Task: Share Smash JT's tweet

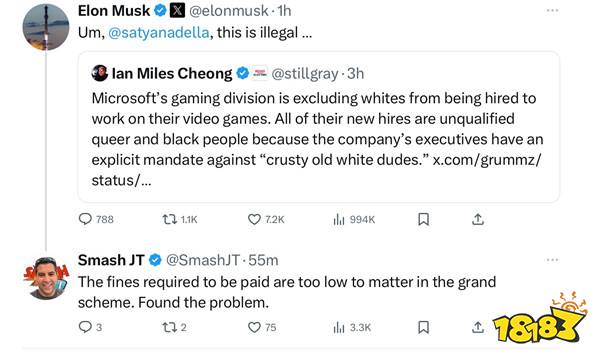Action: point(478,327)
